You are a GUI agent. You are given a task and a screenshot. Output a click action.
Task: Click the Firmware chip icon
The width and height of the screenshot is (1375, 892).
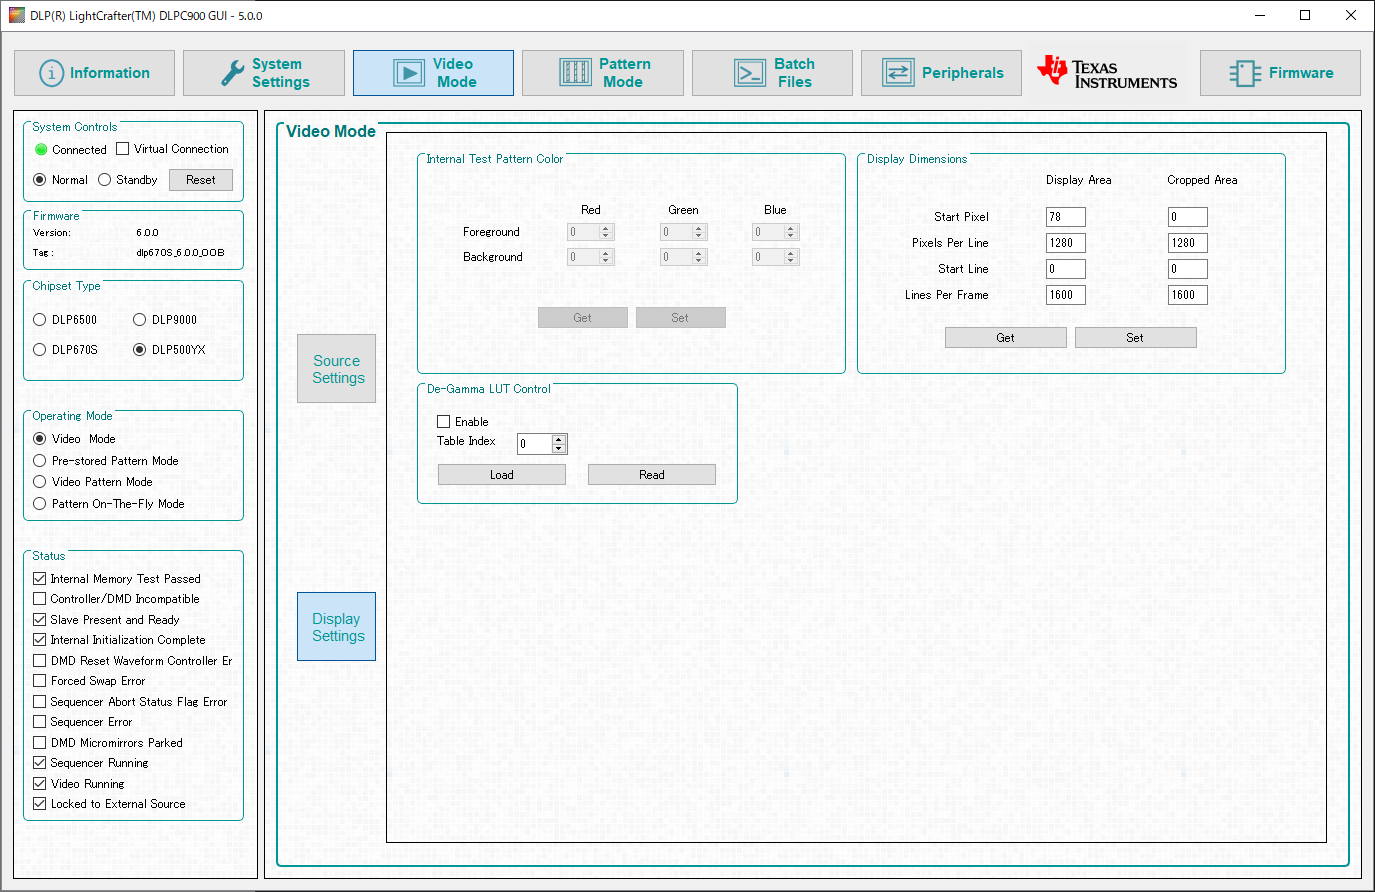coord(1245,73)
